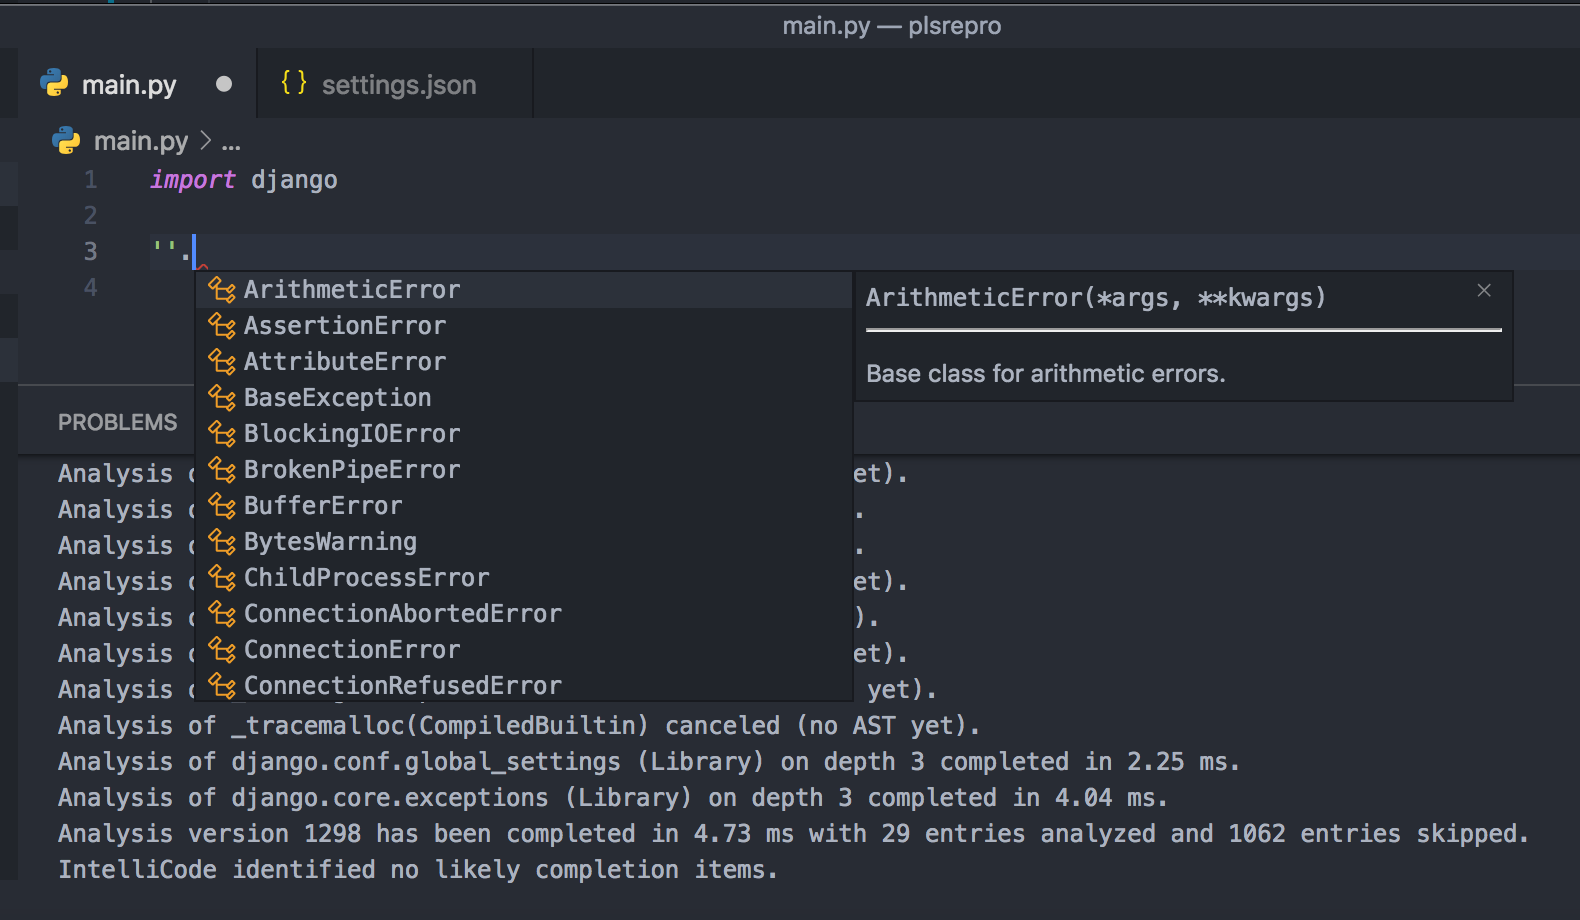The image size is (1580, 920).
Task: Click the BufferError class symbol icon
Action: click(x=222, y=506)
